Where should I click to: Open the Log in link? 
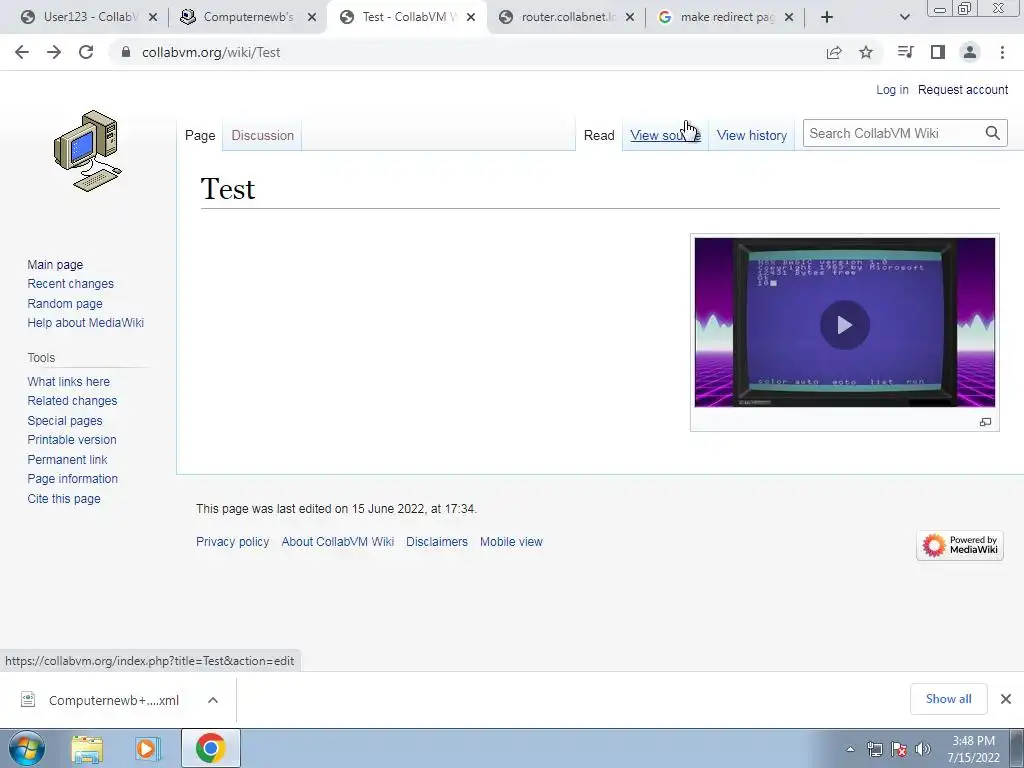(892, 89)
